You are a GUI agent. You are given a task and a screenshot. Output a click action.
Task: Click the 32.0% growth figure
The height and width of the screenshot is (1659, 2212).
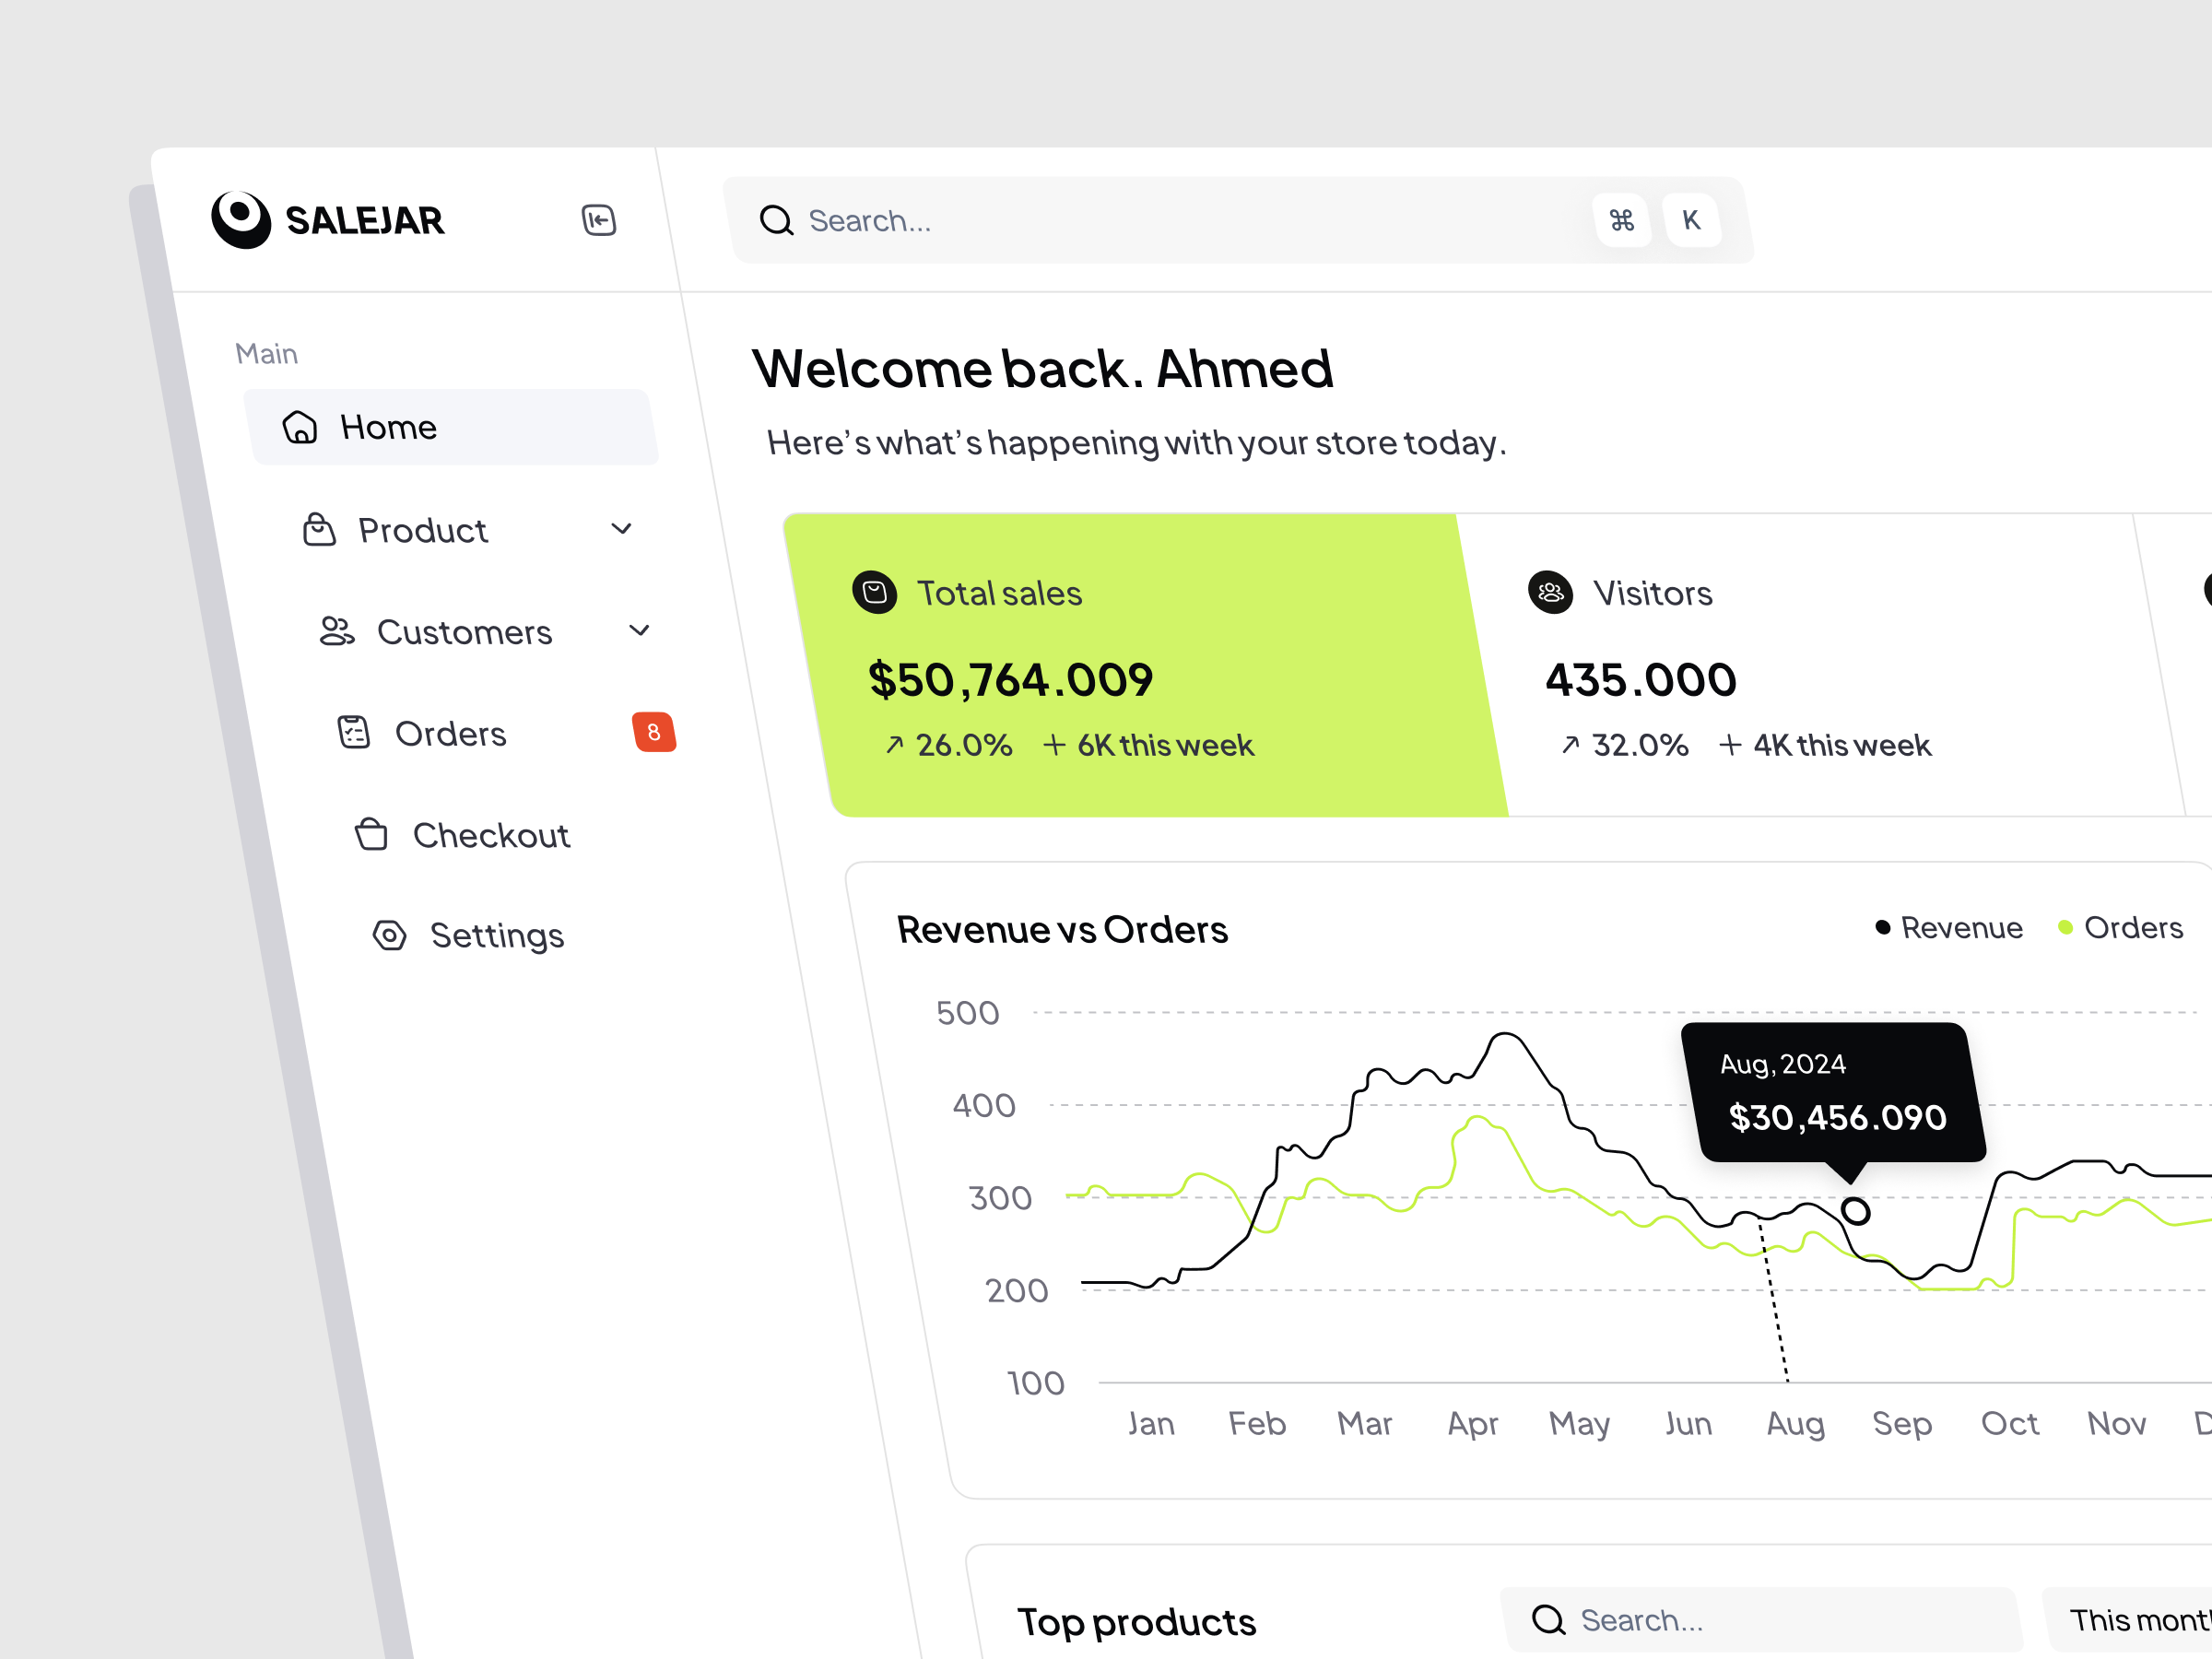click(1640, 745)
